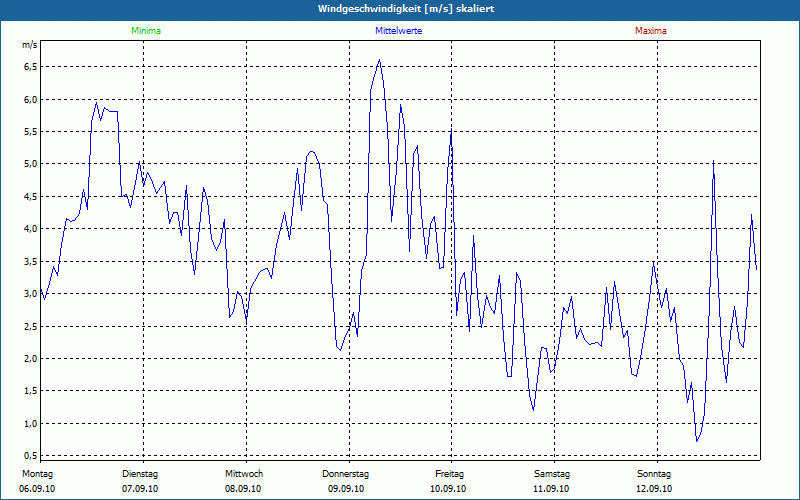Click the date 11.09.10
The height and width of the screenshot is (500, 800).
click(551, 489)
